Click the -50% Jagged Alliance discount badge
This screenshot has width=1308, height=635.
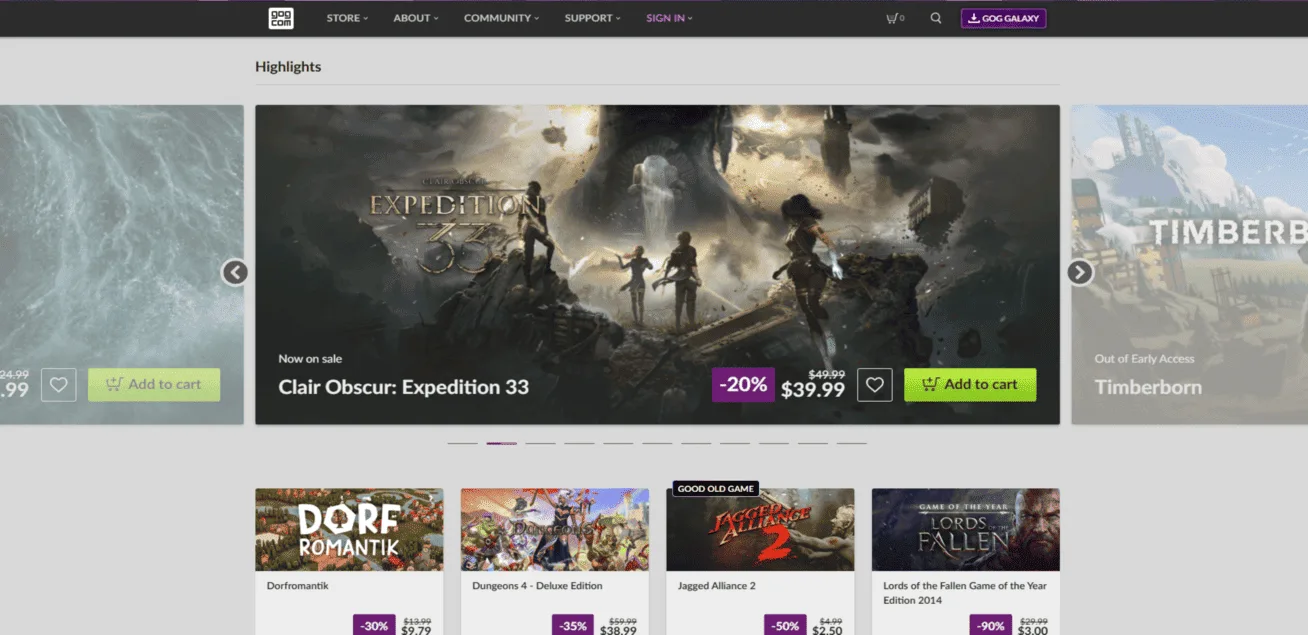click(x=786, y=625)
